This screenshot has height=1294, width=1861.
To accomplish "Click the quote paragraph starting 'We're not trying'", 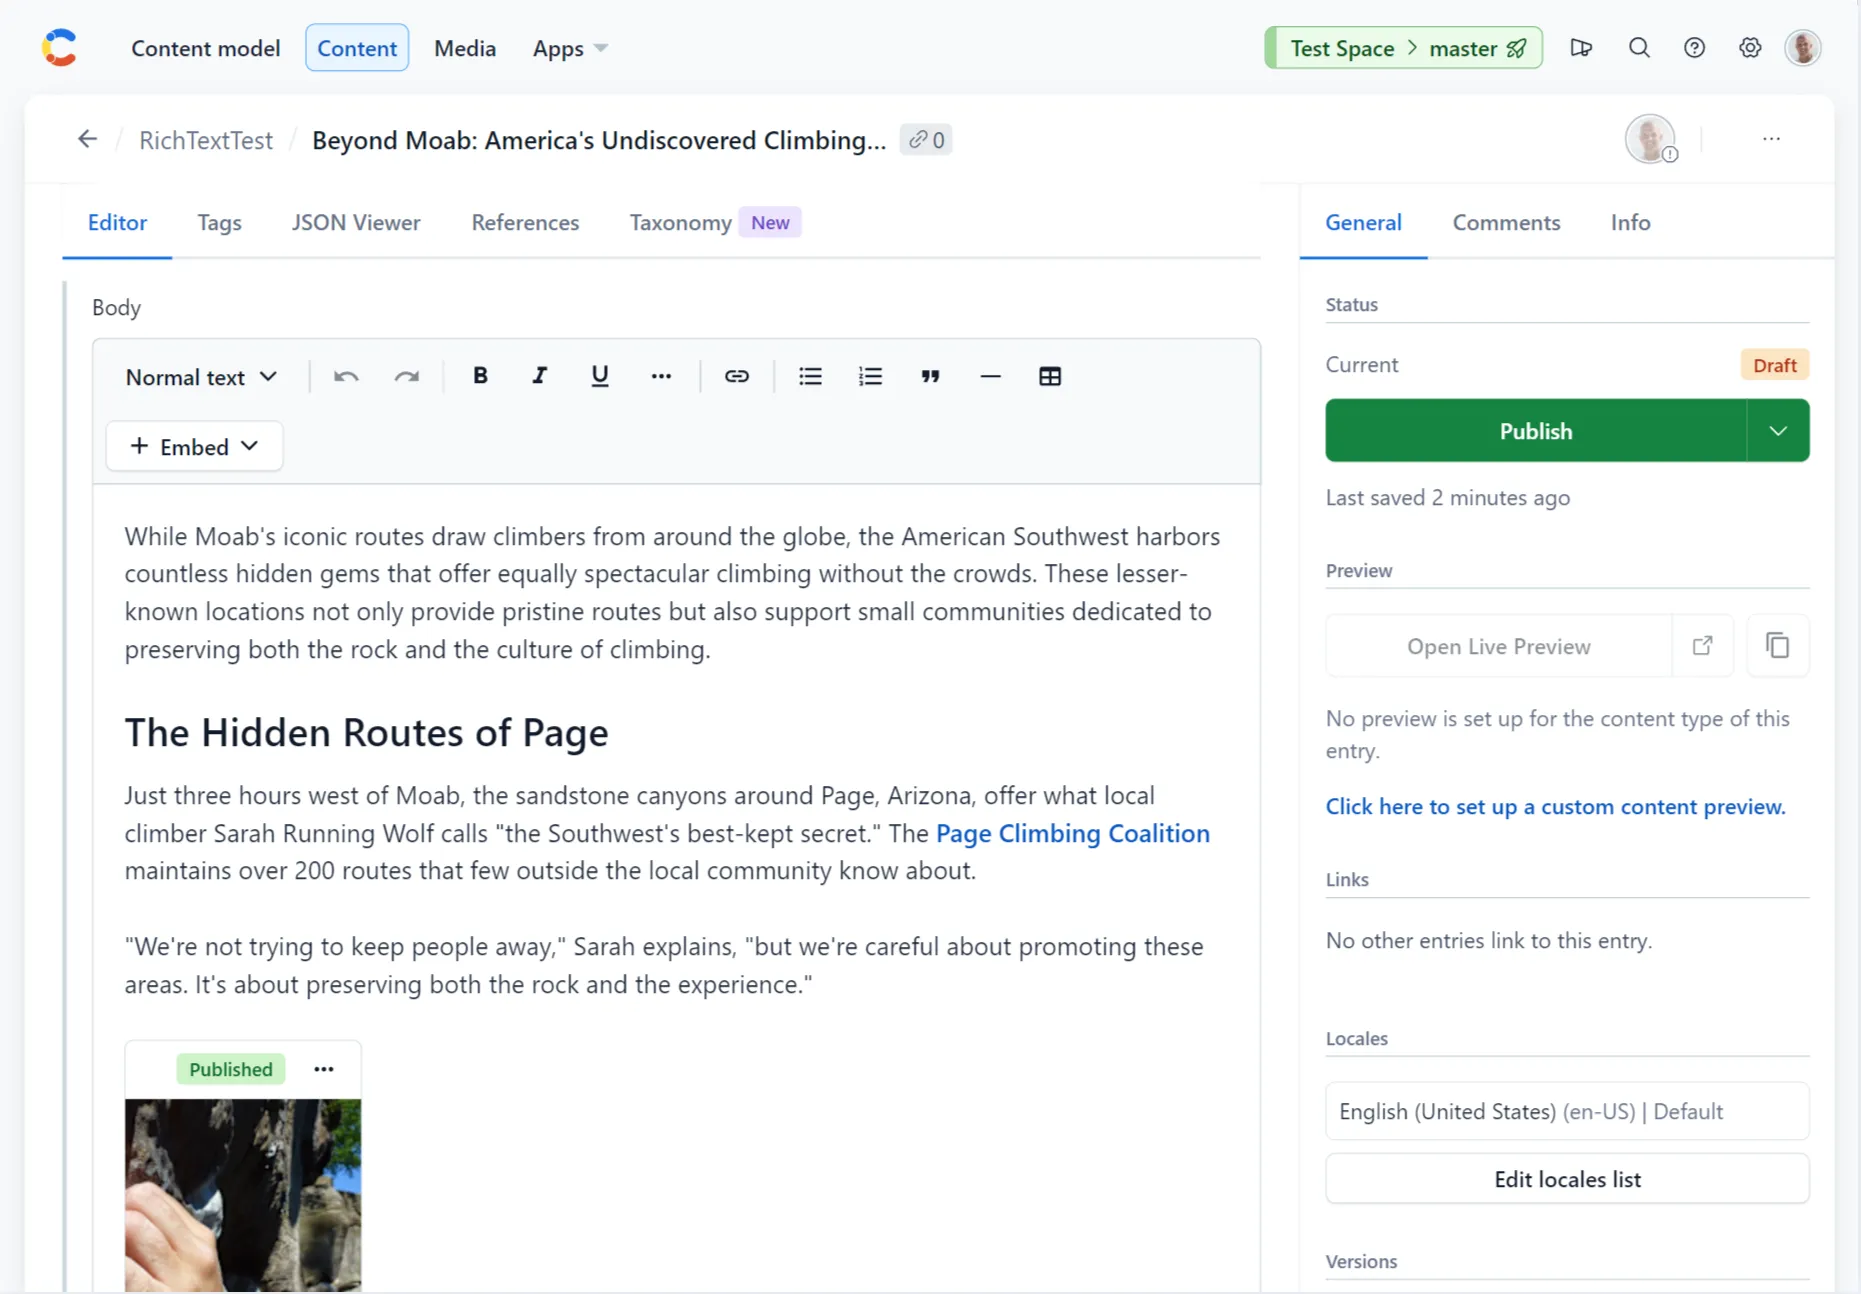I will point(664,965).
